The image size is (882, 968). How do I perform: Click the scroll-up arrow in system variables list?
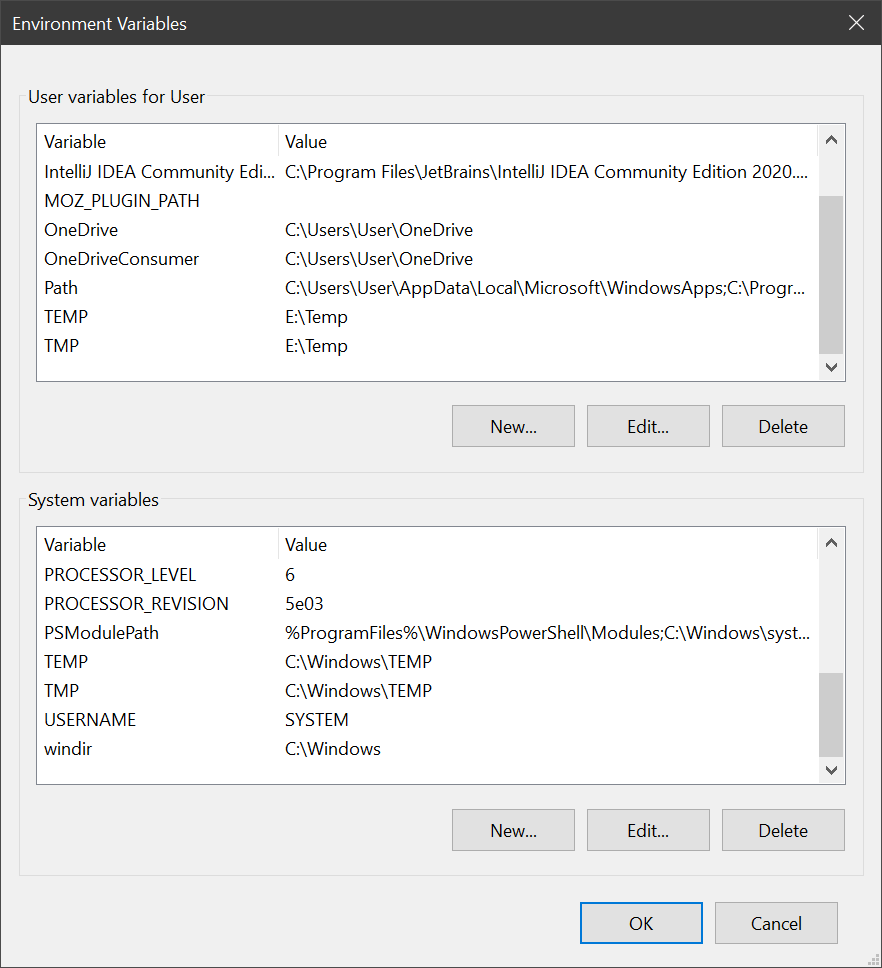[831, 542]
